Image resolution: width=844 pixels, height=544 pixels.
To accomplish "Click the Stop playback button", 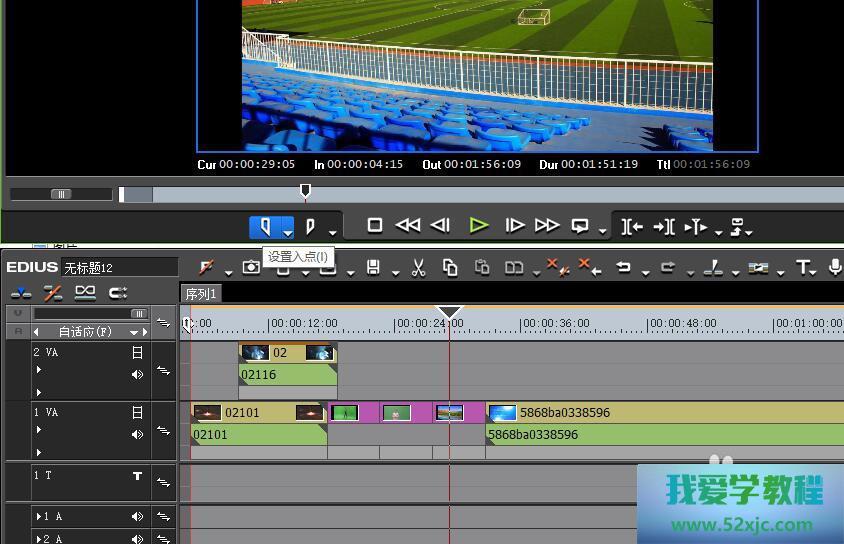I will pyautogui.click(x=375, y=226).
